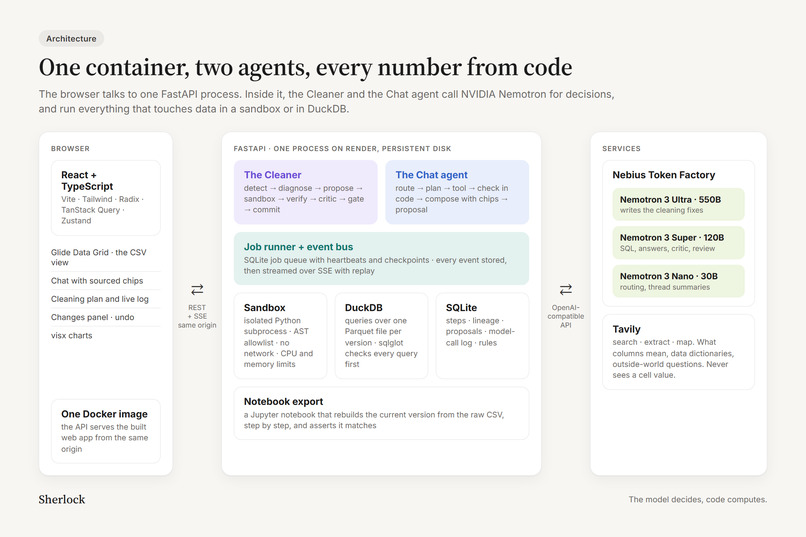This screenshot has height=537, width=806.
Task: Click 'The model decides, code computes.' tagline
Action: pyautogui.click(x=698, y=499)
